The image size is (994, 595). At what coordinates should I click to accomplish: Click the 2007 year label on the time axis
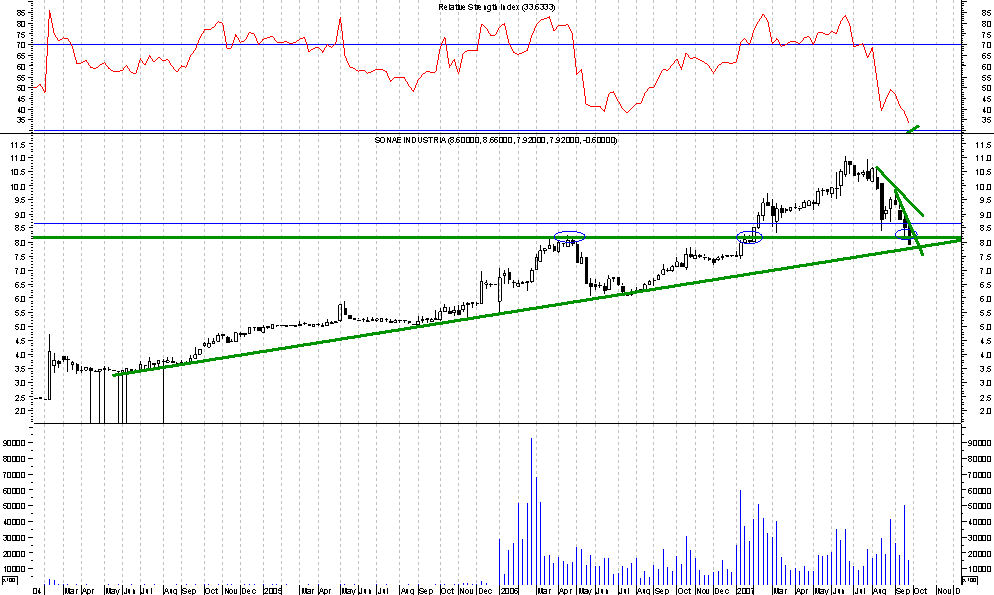(x=744, y=591)
